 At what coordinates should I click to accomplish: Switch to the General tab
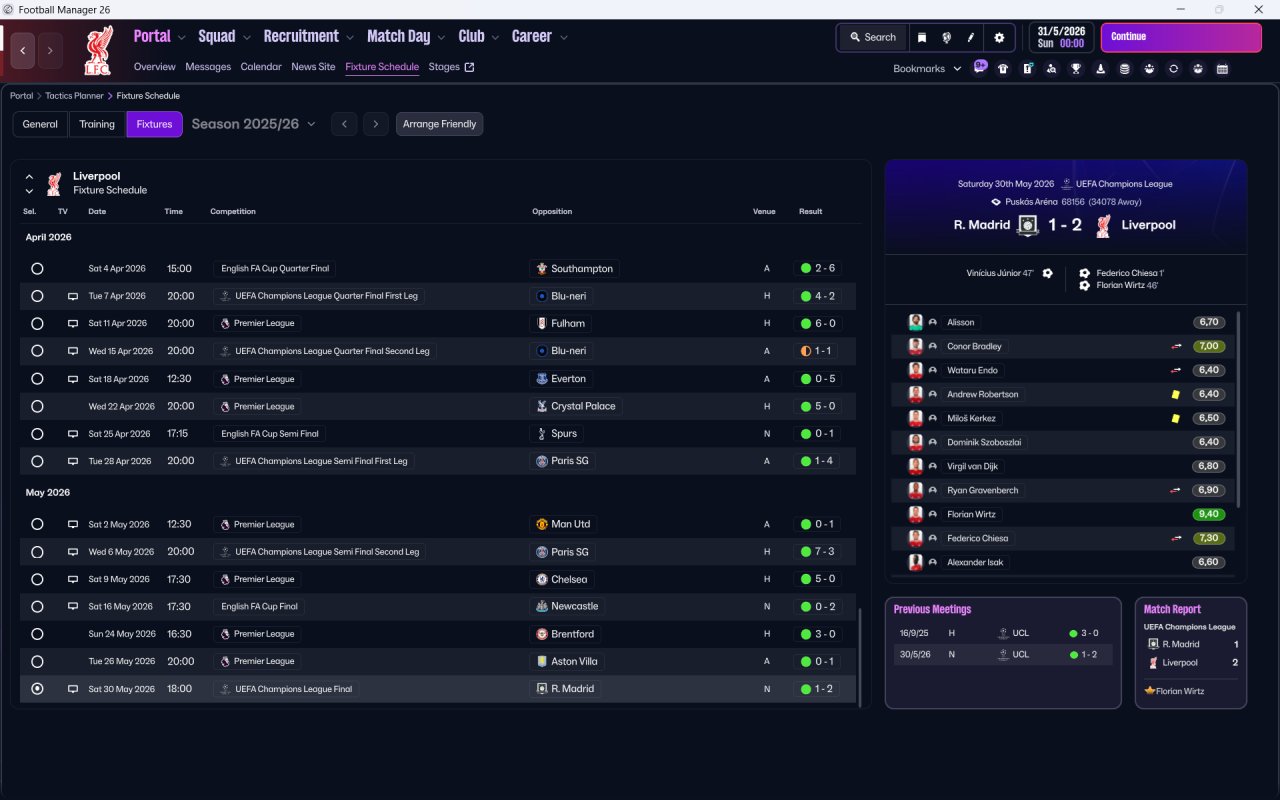pyautogui.click(x=40, y=124)
